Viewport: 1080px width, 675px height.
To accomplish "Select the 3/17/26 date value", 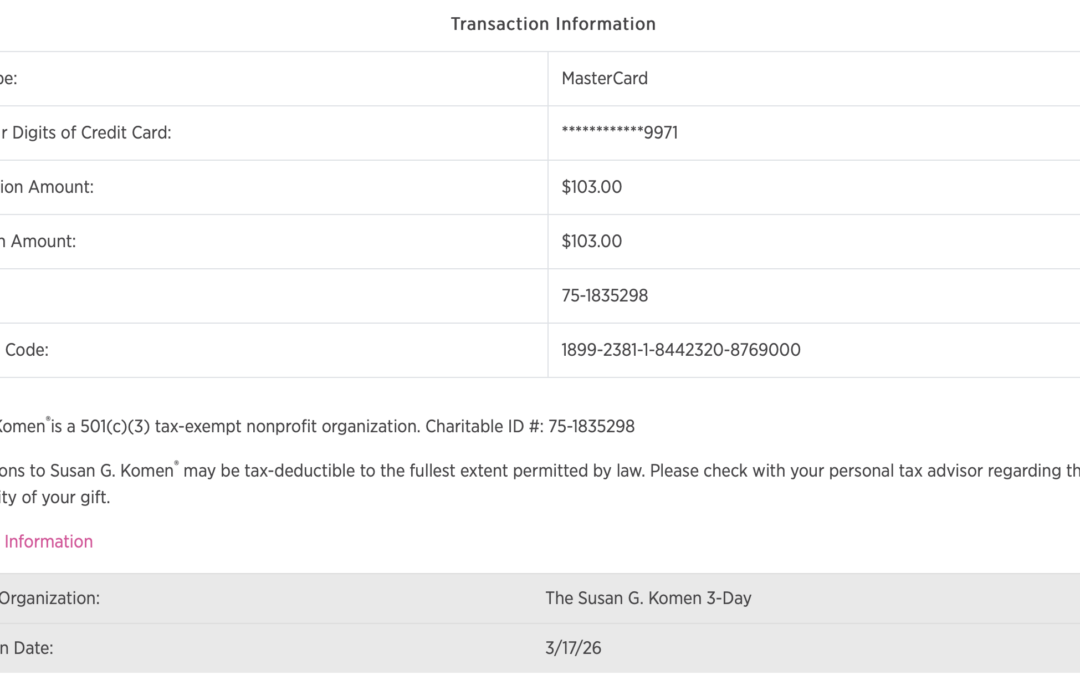I will 573,648.
